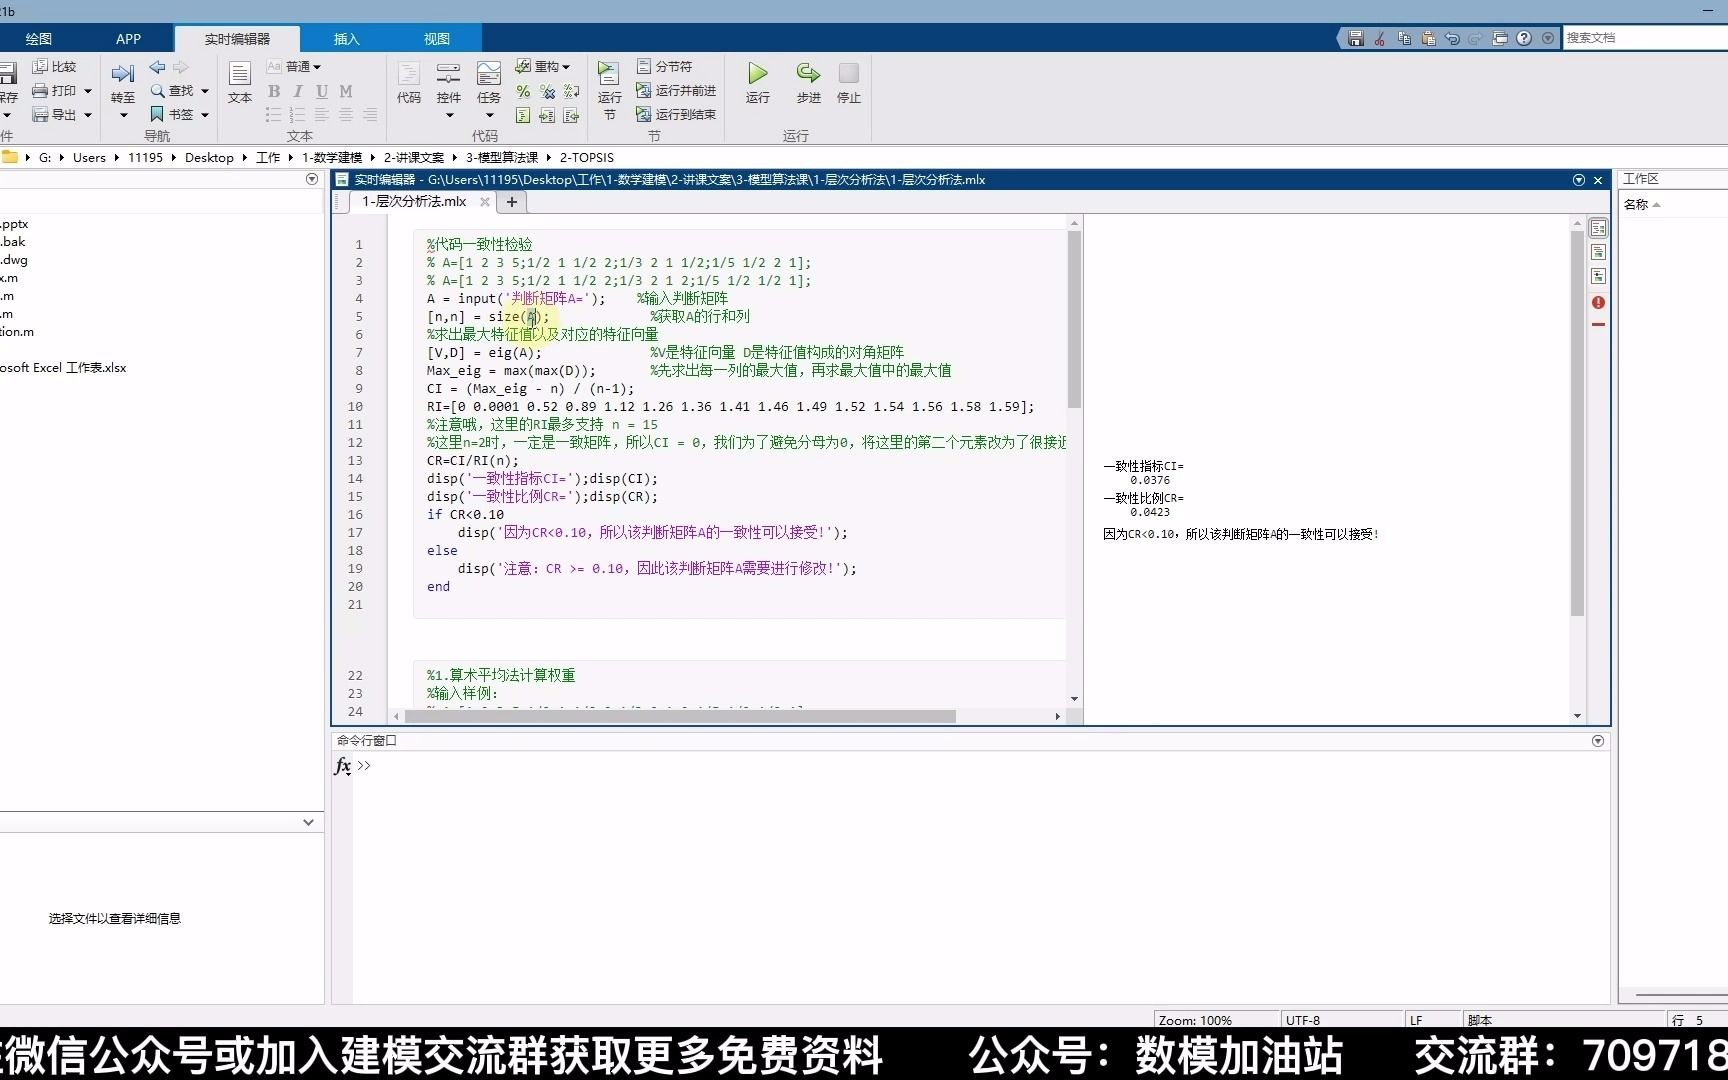This screenshot has height=1080, width=1728.
Task: Click the Step (步进) icon
Action: [808, 73]
